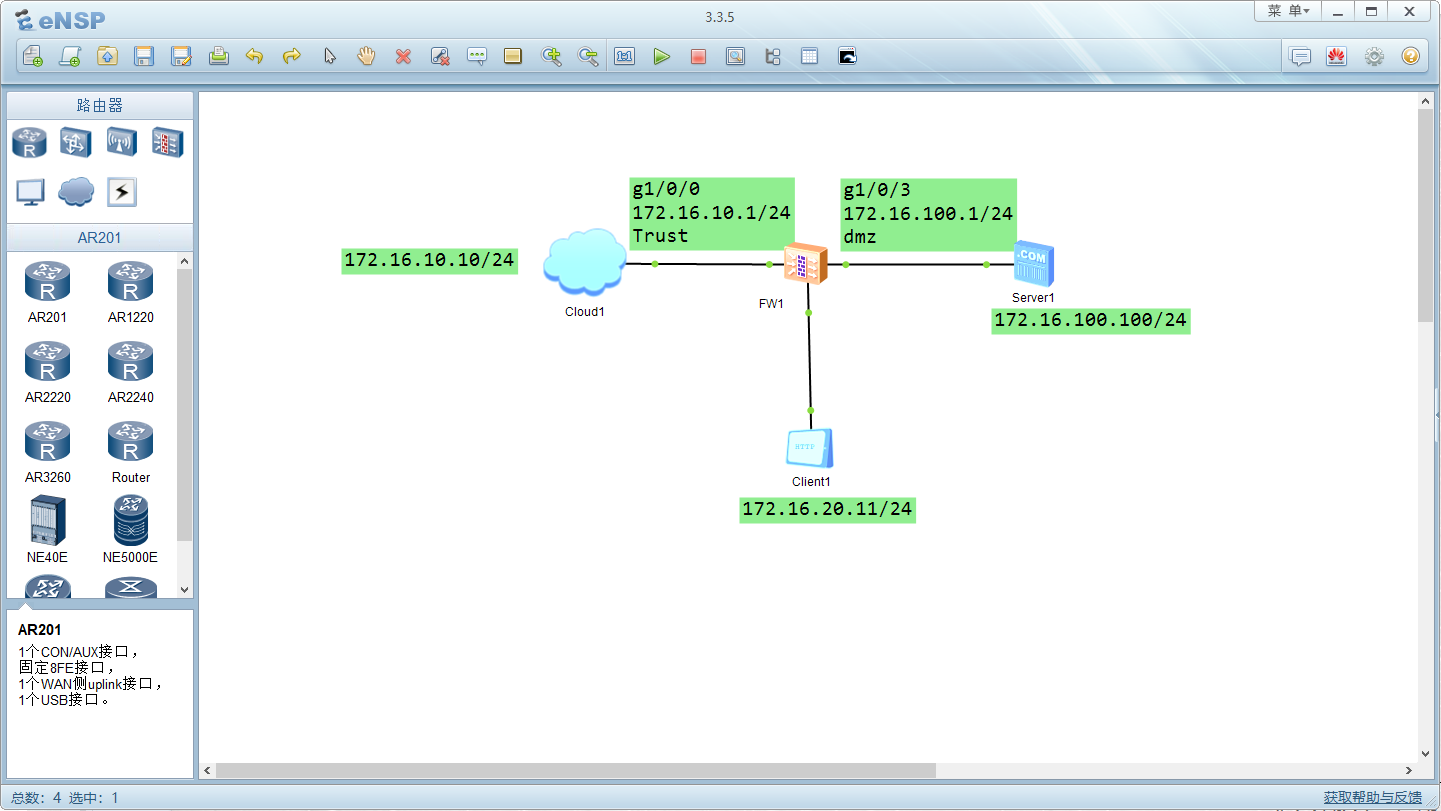Click the data capture magnifier icon
The width and height of the screenshot is (1441, 811).
(735, 56)
